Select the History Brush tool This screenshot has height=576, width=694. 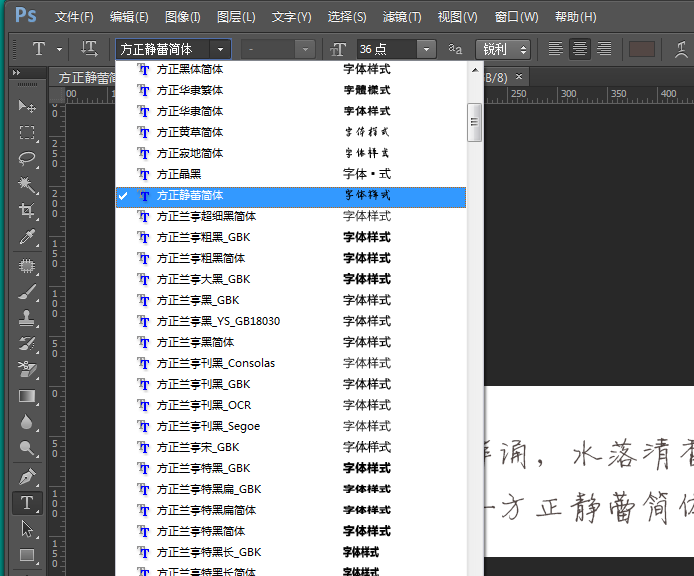pyautogui.click(x=27, y=344)
